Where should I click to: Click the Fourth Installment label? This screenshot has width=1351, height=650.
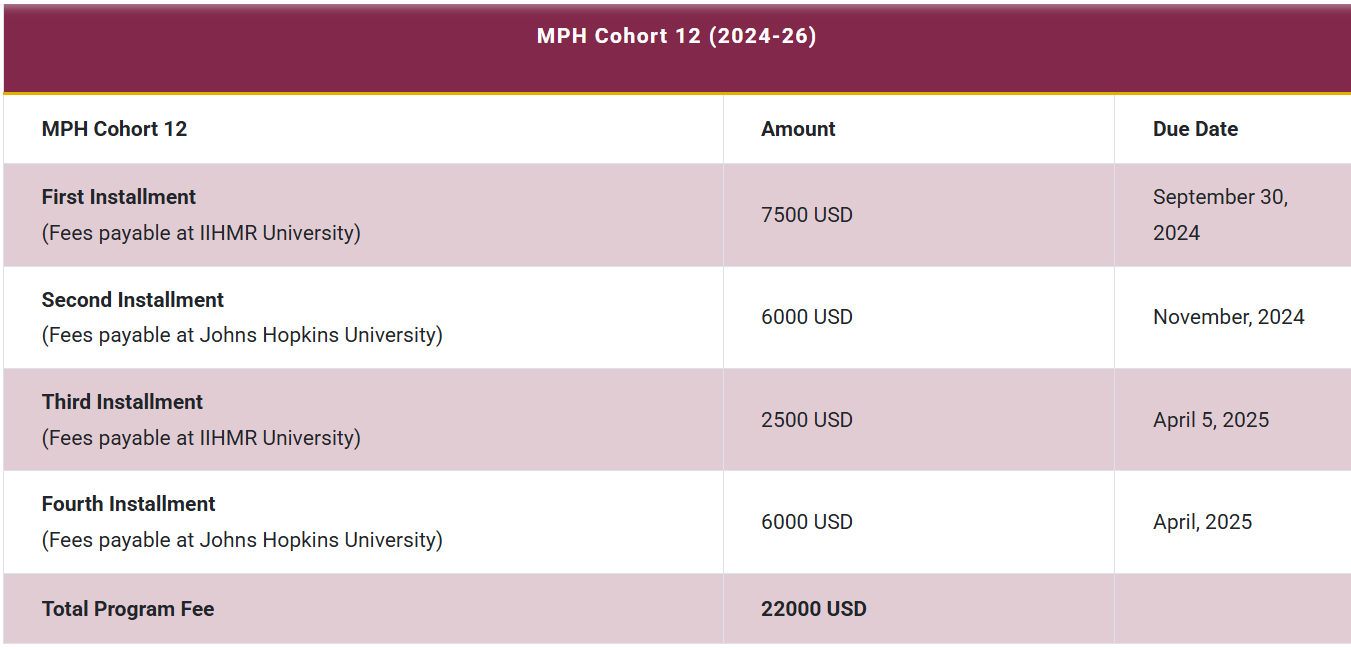pyautogui.click(x=129, y=504)
